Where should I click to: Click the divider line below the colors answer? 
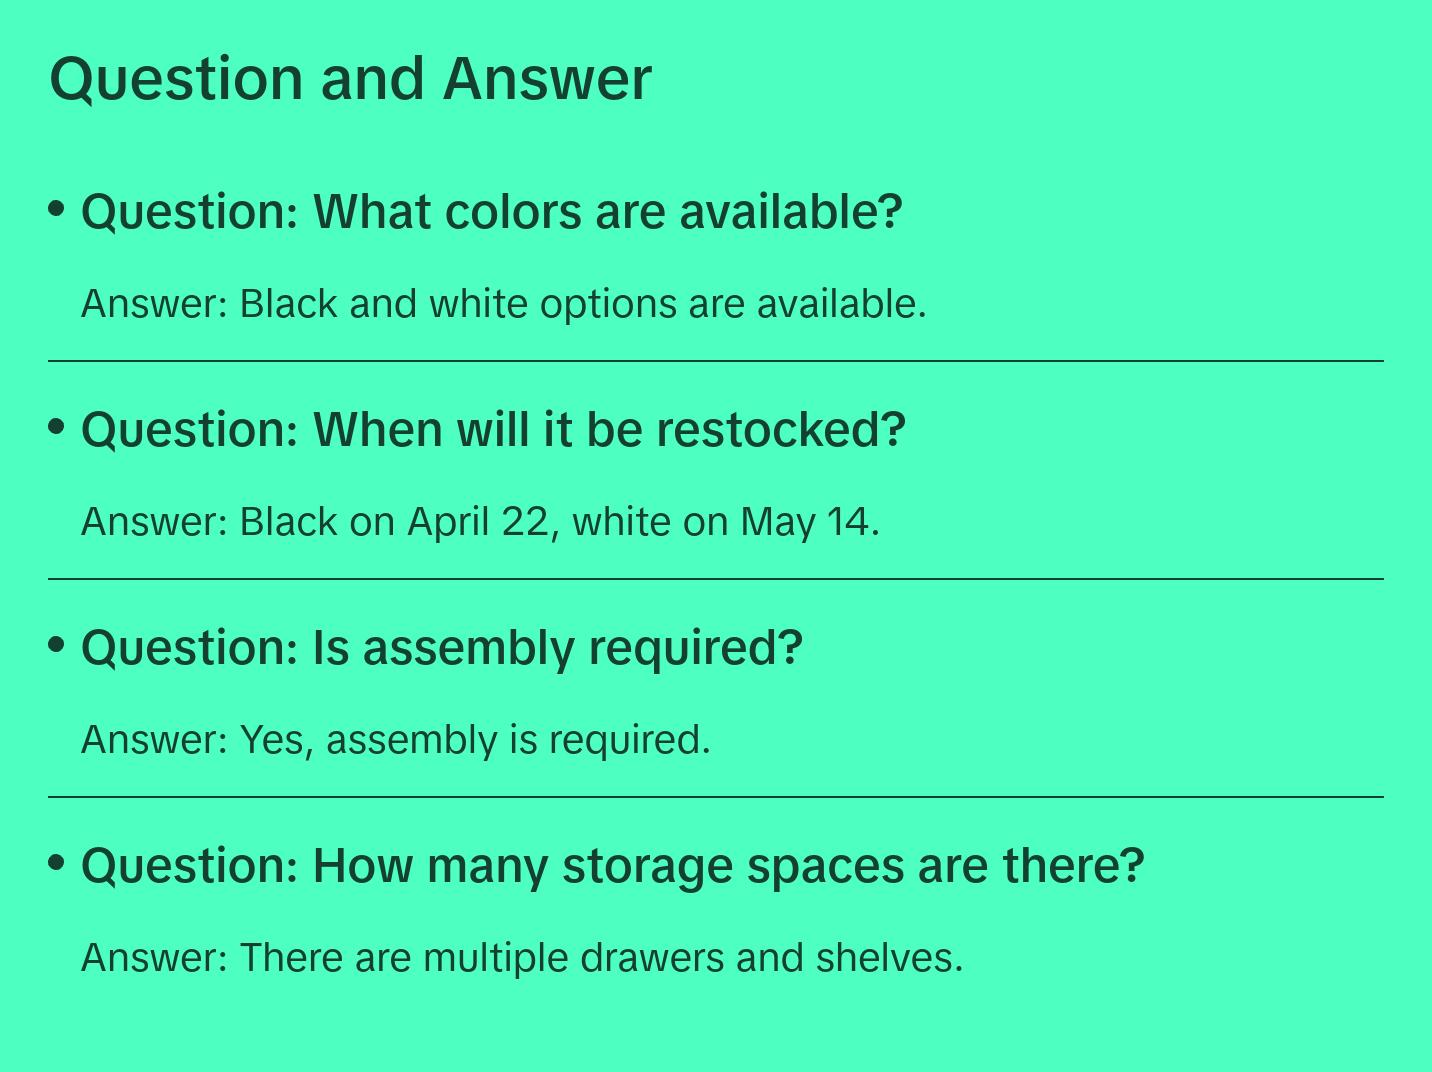716,361
